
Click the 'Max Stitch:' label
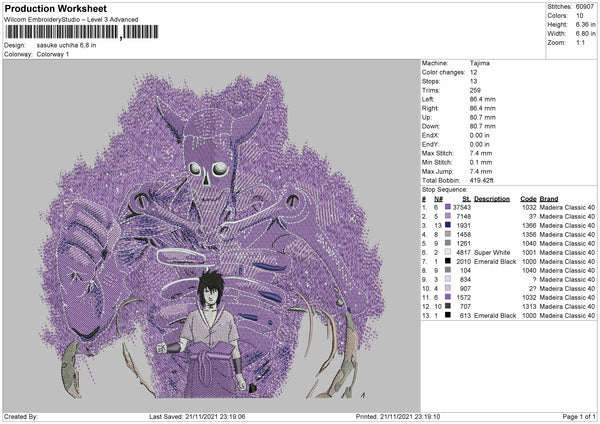[x=438, y=153]
